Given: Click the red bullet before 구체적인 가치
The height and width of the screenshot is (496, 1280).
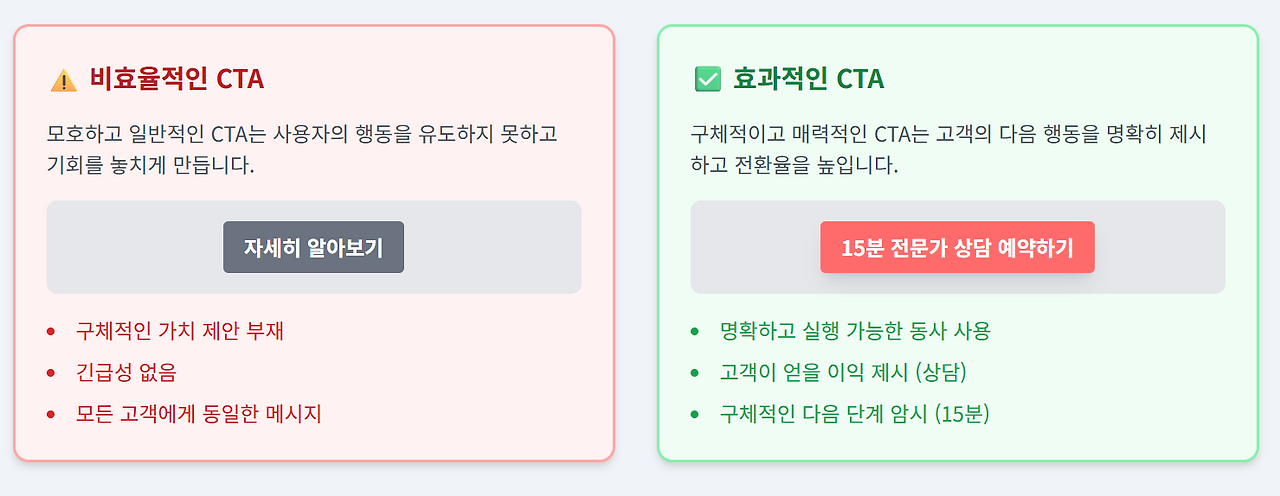Looking at the screenshot, I should [x=51, y=331].
